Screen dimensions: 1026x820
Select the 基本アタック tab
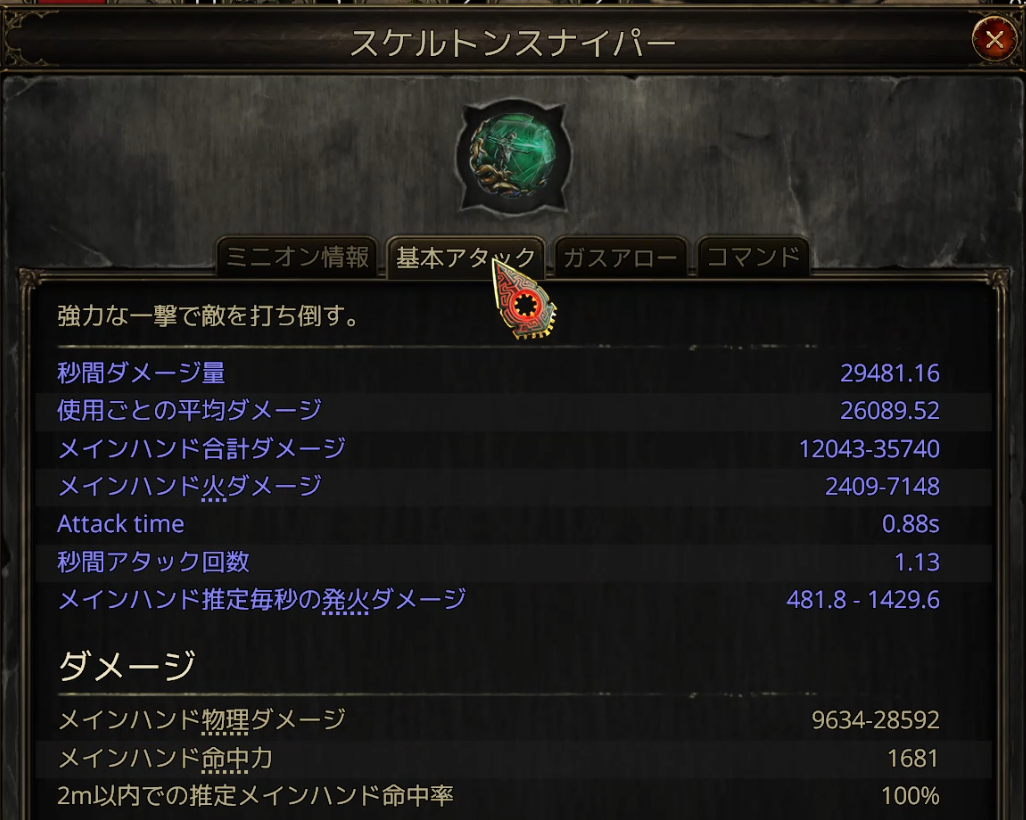(465, 257)
